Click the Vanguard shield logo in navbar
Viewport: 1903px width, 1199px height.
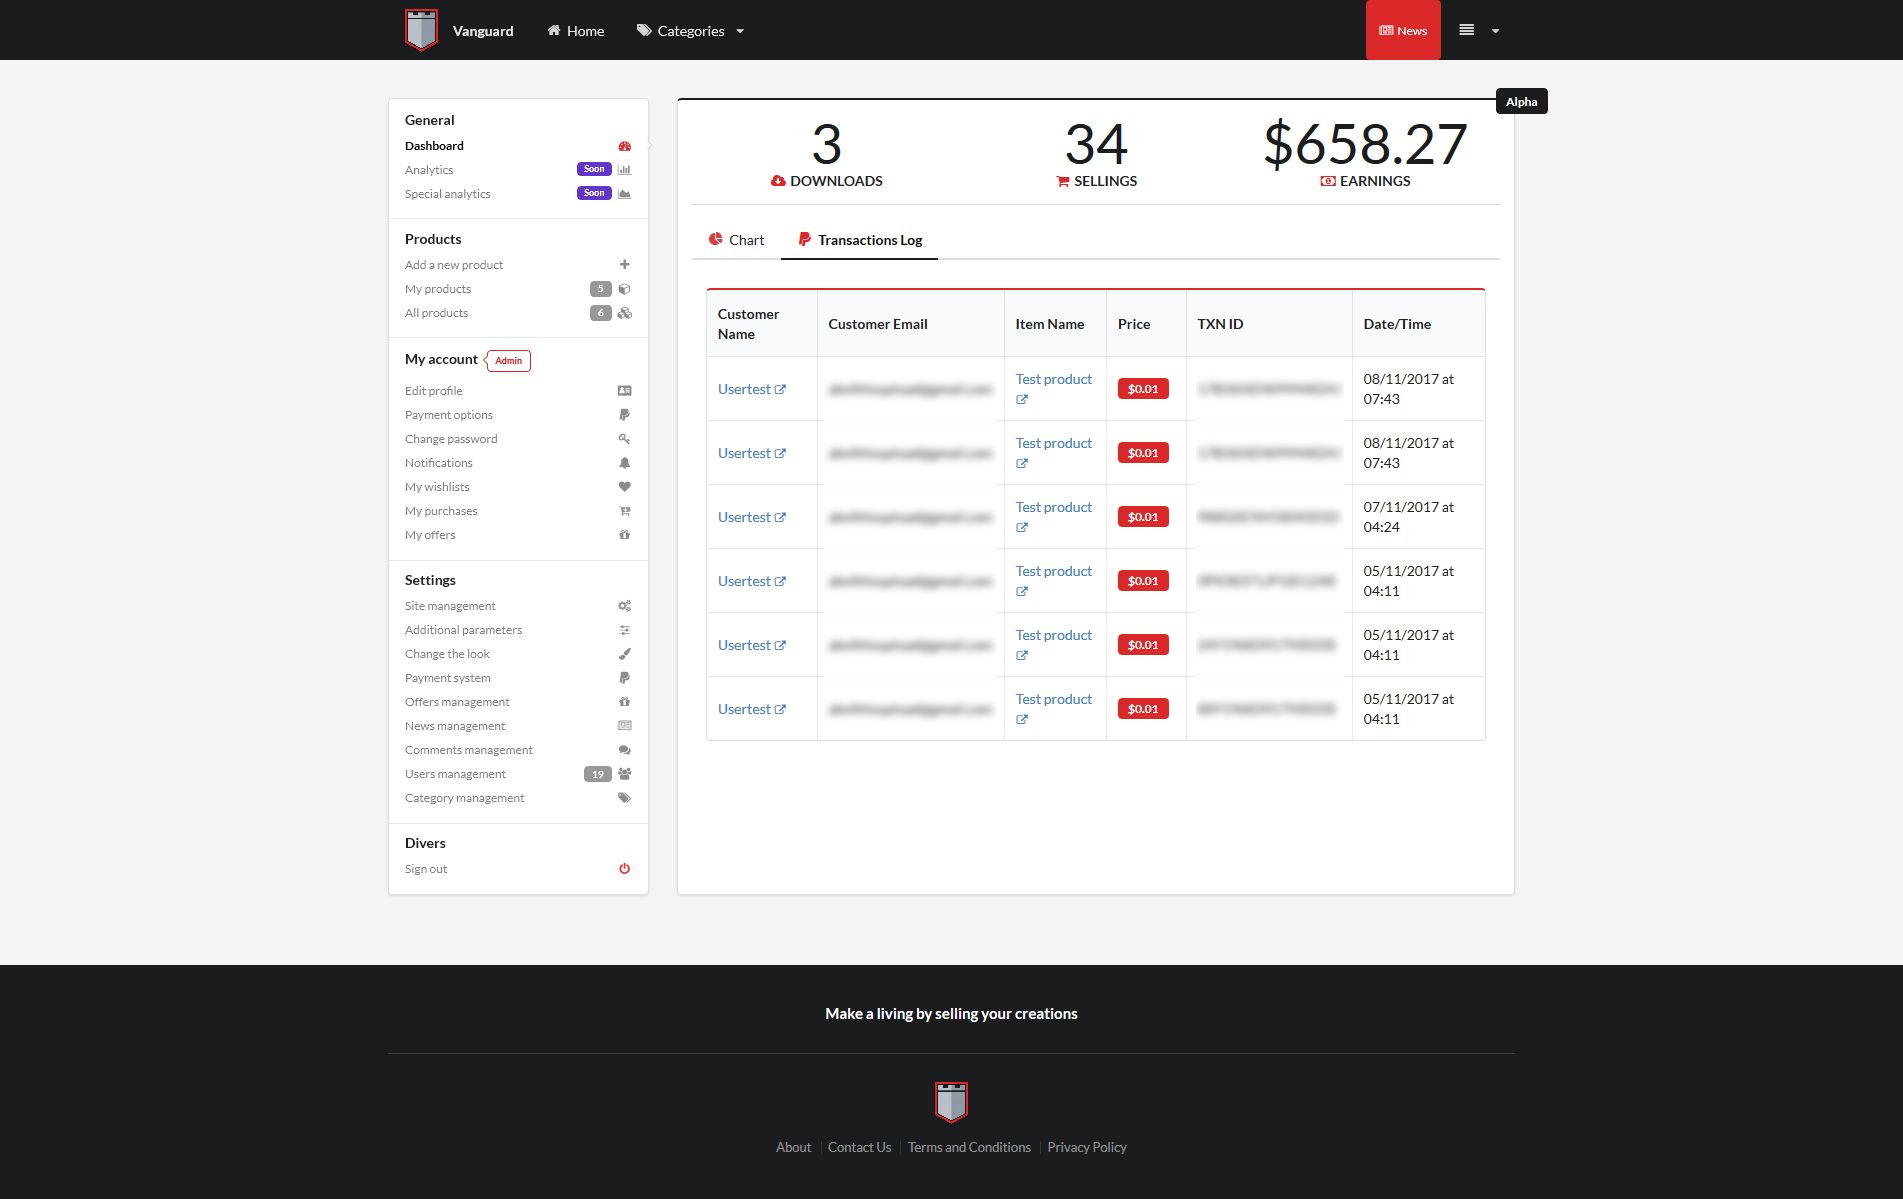coord(421,30)
